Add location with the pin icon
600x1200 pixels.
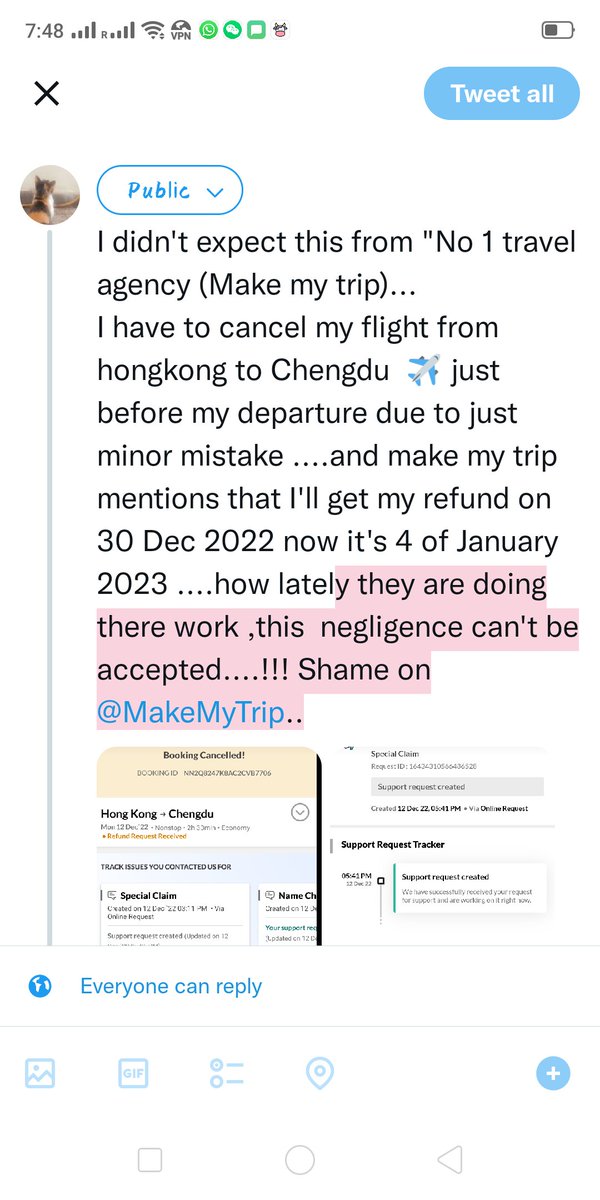pos(319,1074)
